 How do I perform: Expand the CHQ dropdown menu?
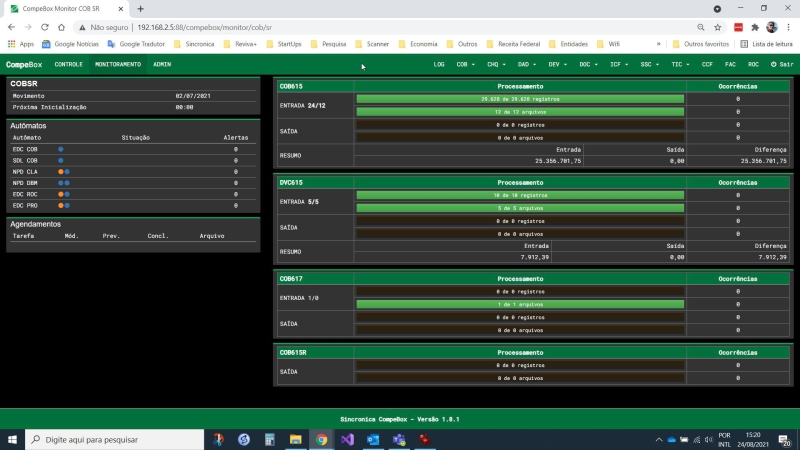[496, 65]
